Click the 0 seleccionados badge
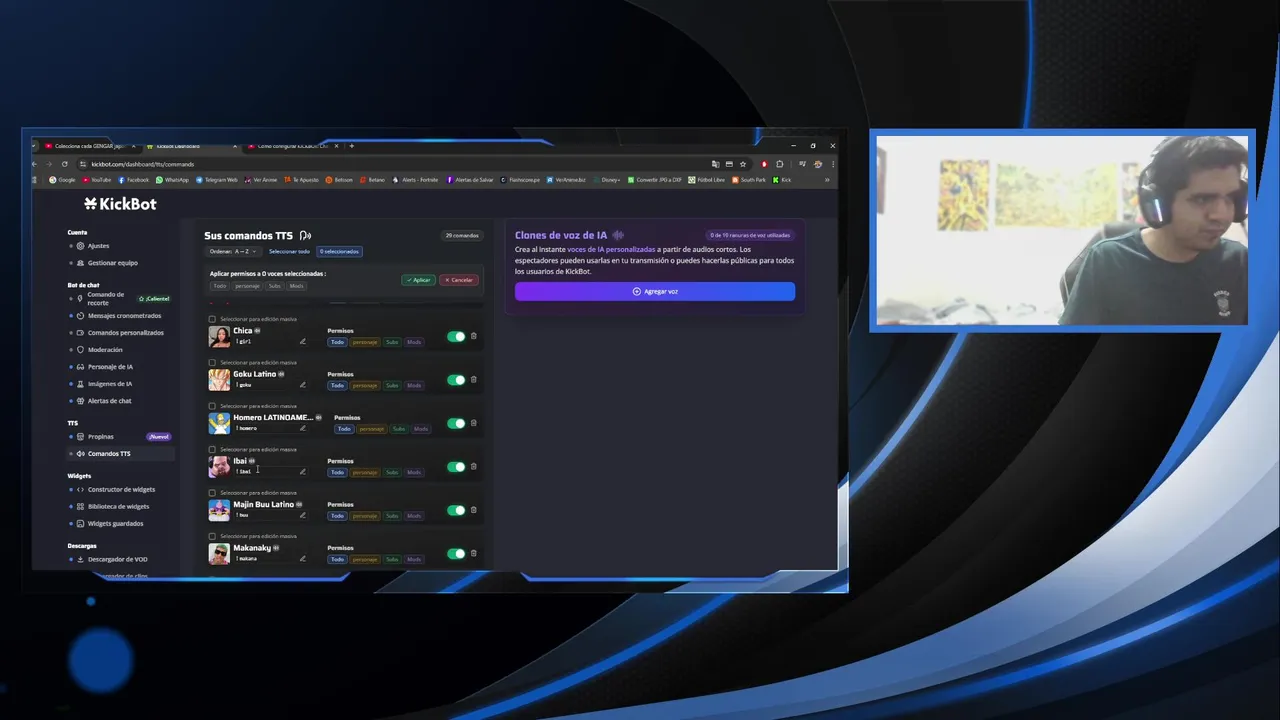1280x720 pixels. pos(339,251)
